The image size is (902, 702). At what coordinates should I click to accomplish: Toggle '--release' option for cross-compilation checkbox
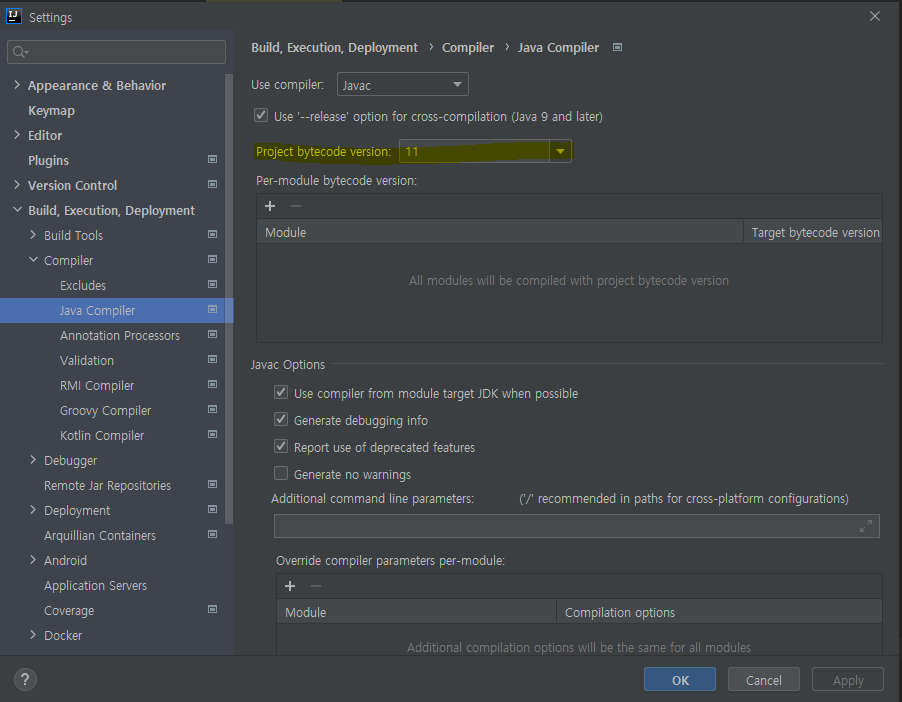point(261,116)
